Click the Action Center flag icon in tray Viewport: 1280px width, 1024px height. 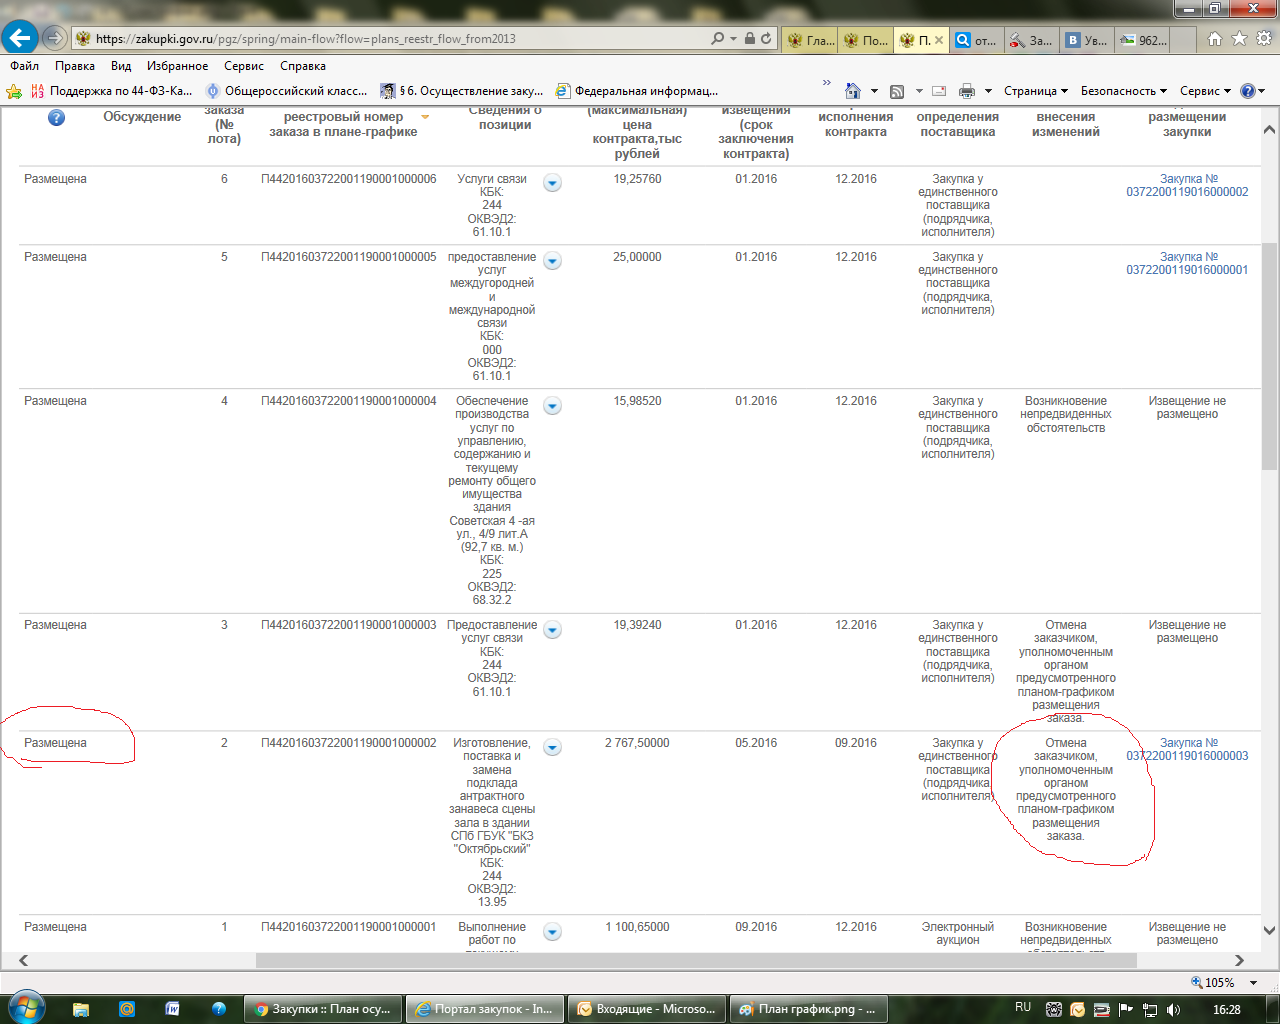click(x=1125, y=1010)
